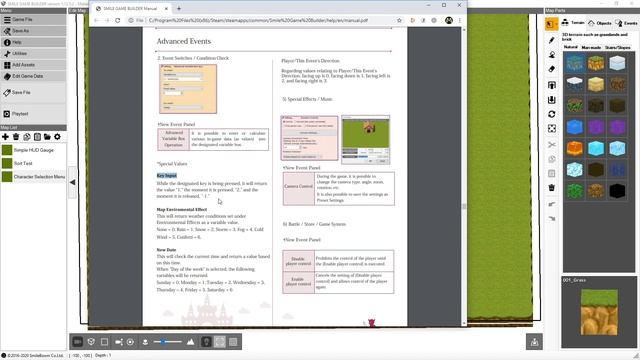The height and width of the screenshot is (360, 640).
Task: Click the browser reload button
Action: tap(118, 20)
